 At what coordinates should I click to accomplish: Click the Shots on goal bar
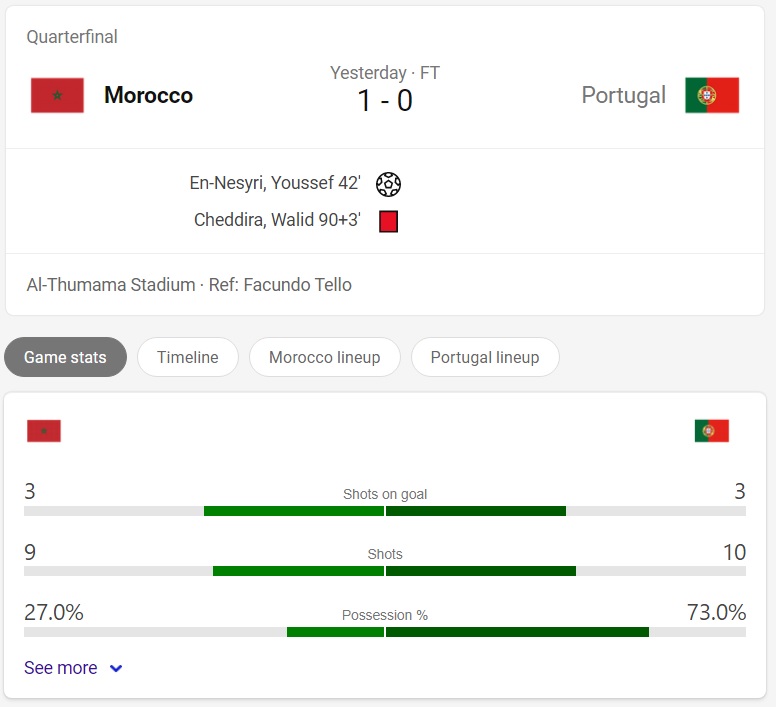[x=385, y=511]
